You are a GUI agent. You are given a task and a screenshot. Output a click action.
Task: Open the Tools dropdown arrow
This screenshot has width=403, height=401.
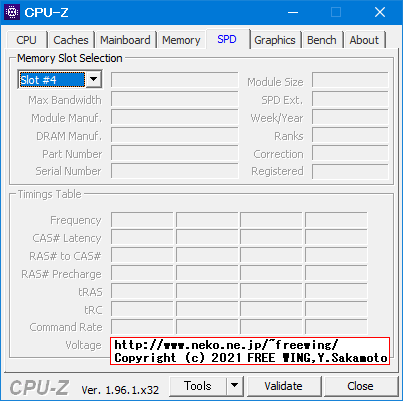point(235,386)
